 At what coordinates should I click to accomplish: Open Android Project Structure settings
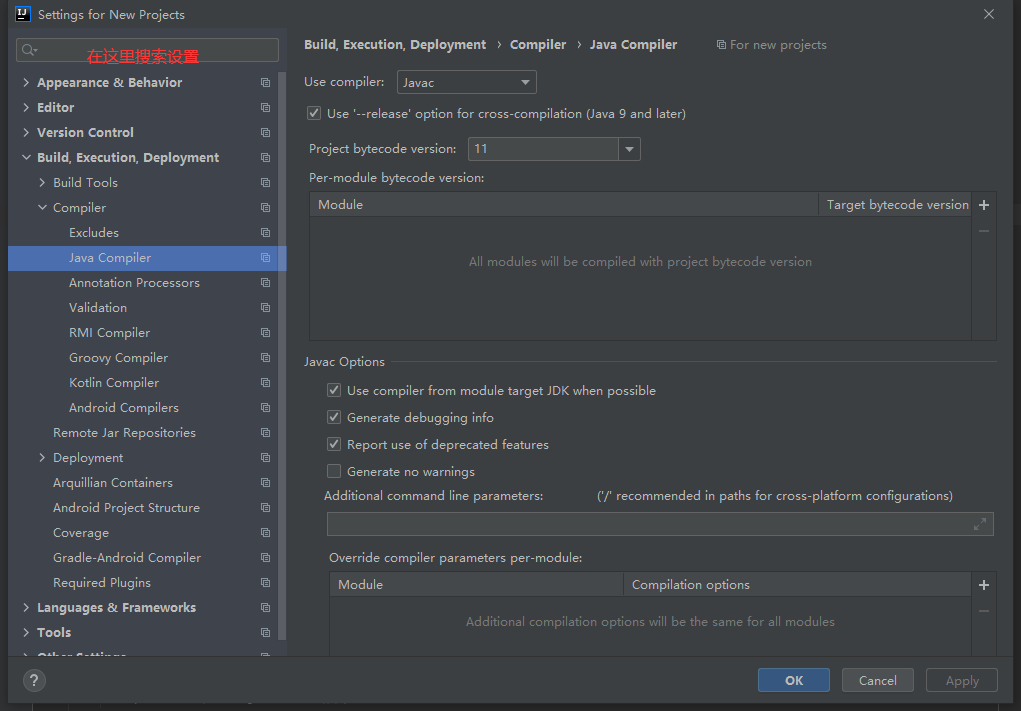point(126,508)
